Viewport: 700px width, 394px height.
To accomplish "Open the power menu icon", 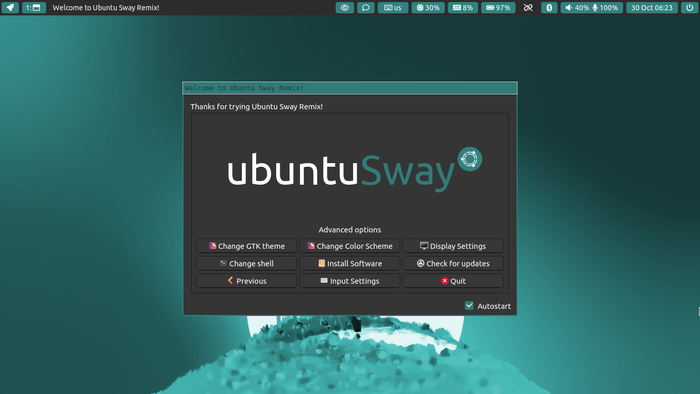I will (689, 8).
